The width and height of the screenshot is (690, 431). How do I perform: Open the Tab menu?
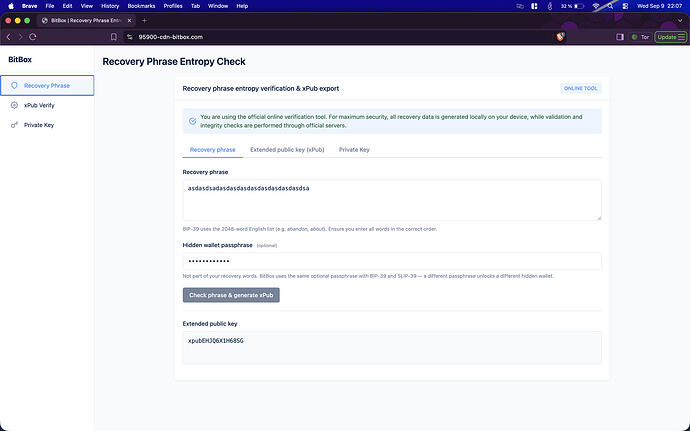[195, 6]
